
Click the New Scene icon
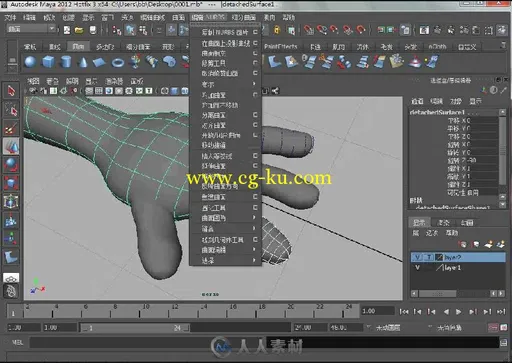pyautogui.click(x=67, y=30)
